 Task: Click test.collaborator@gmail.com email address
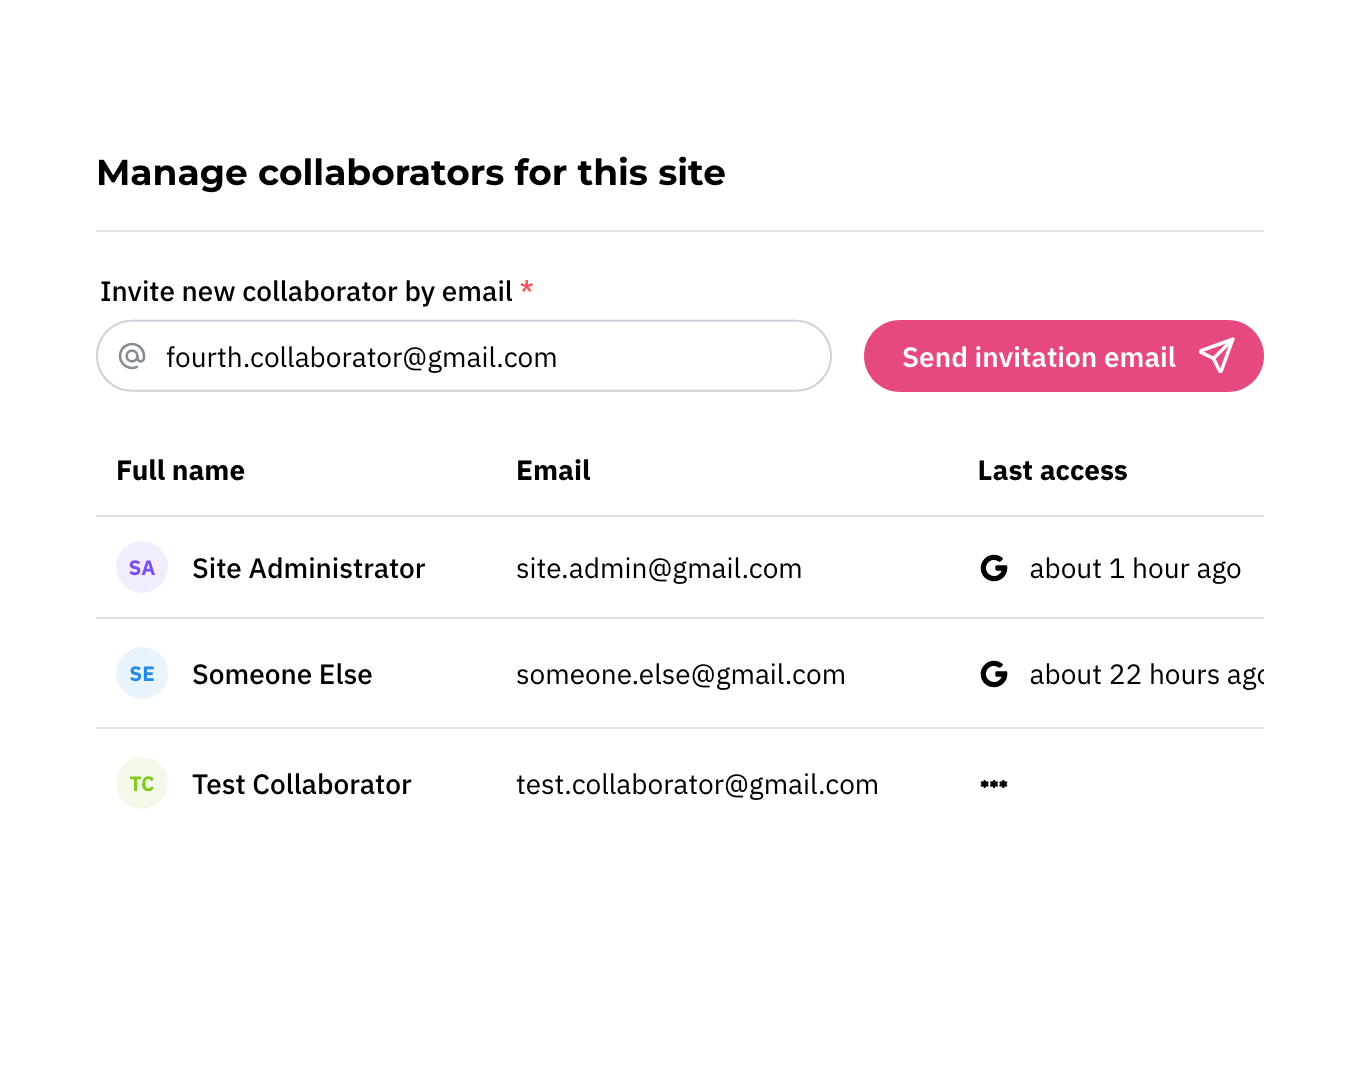click(x=697, y=785)
